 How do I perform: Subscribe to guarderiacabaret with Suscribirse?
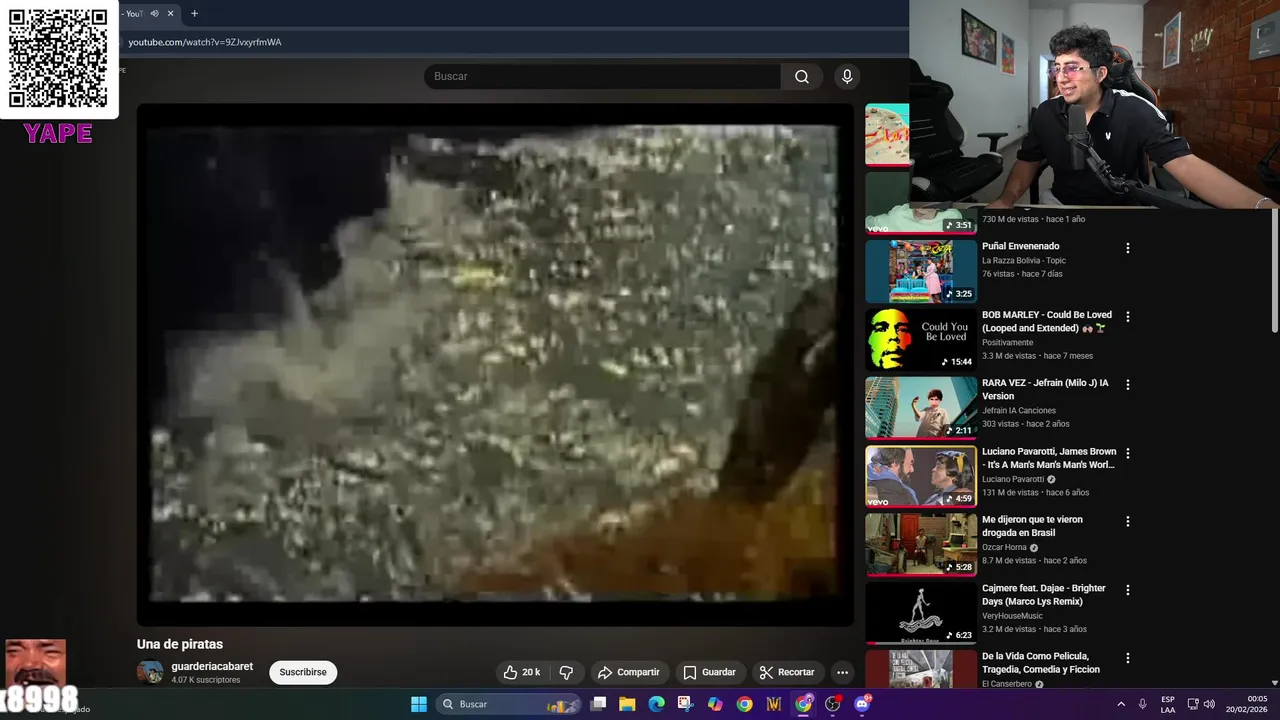[x=303, y=672]
